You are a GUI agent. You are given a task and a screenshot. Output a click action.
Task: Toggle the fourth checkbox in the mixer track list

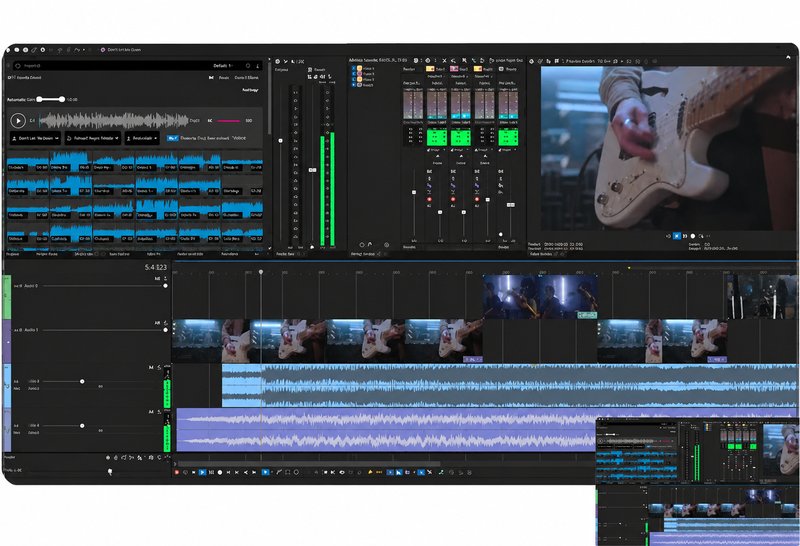[x=353, y=85]
